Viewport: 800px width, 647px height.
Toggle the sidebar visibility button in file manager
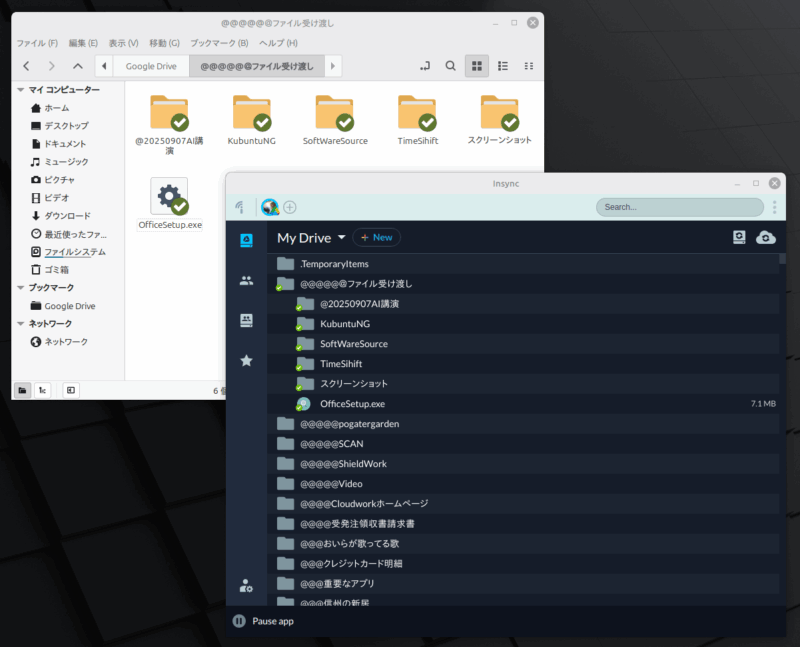[x=70, y=390]
